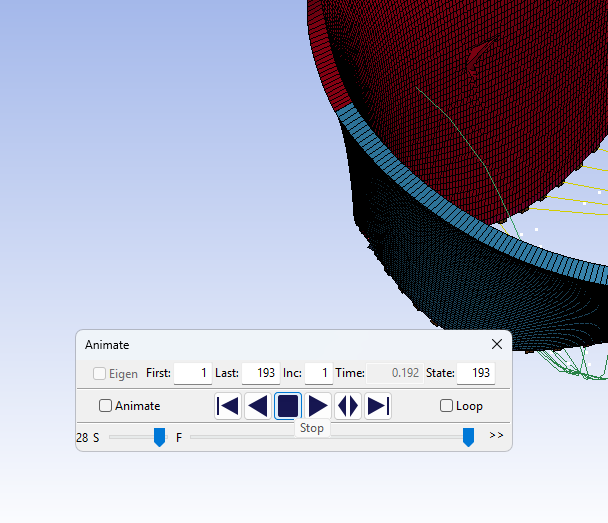Select the Inc increment input field
Screen dimensions: 608x523
tap(318, 373)
